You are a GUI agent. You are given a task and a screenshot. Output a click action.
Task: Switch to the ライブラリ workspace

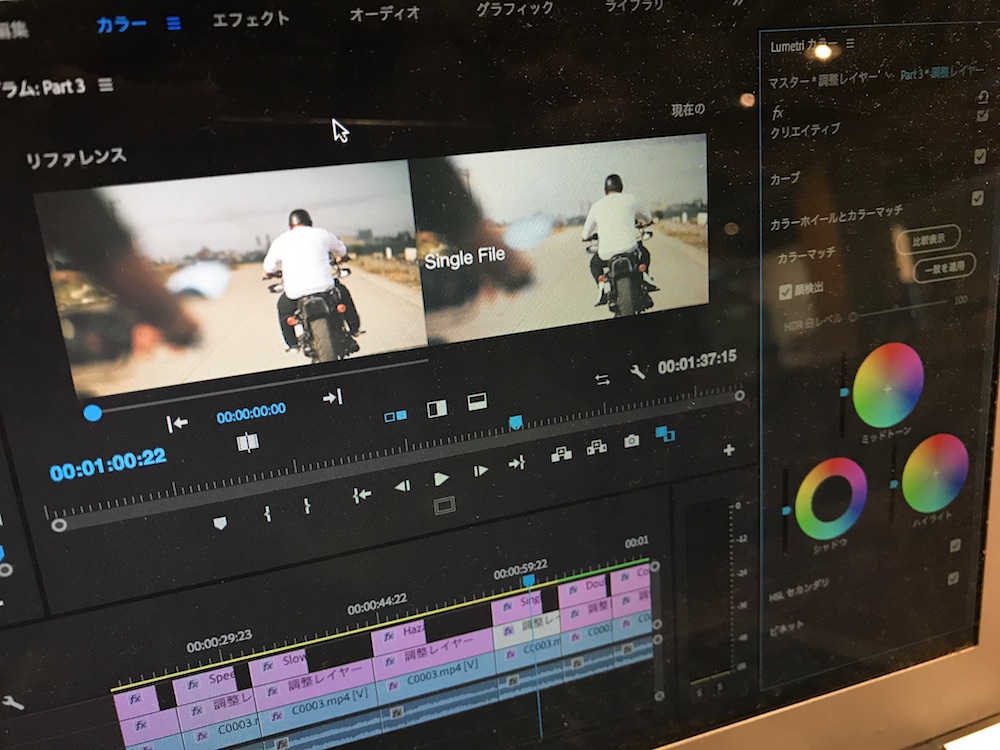(634, 5)
